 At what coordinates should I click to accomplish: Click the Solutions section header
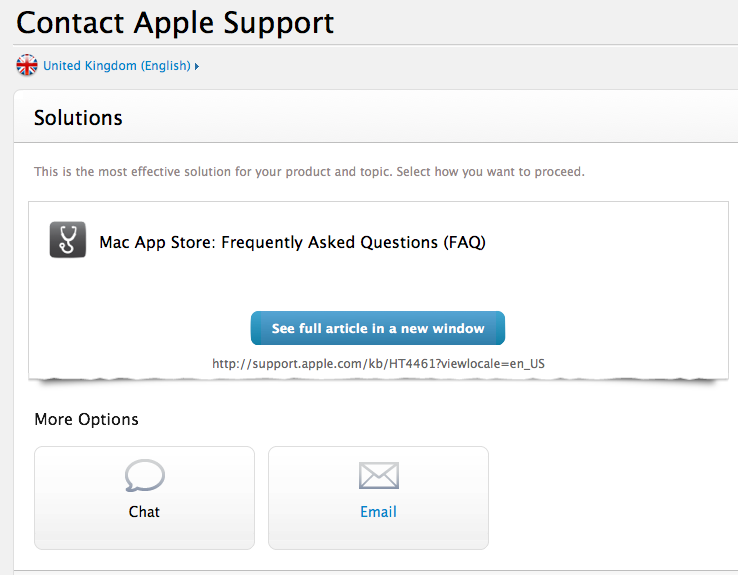point(376,117)
